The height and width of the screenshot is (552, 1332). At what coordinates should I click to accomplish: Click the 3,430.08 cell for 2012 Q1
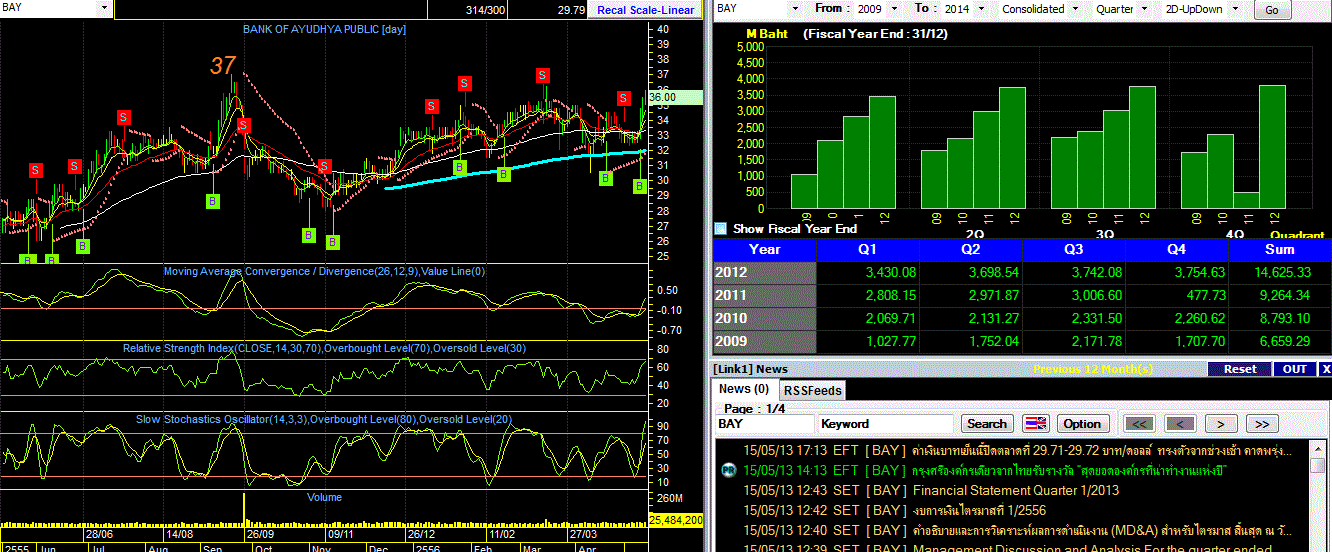click(869, 272)
